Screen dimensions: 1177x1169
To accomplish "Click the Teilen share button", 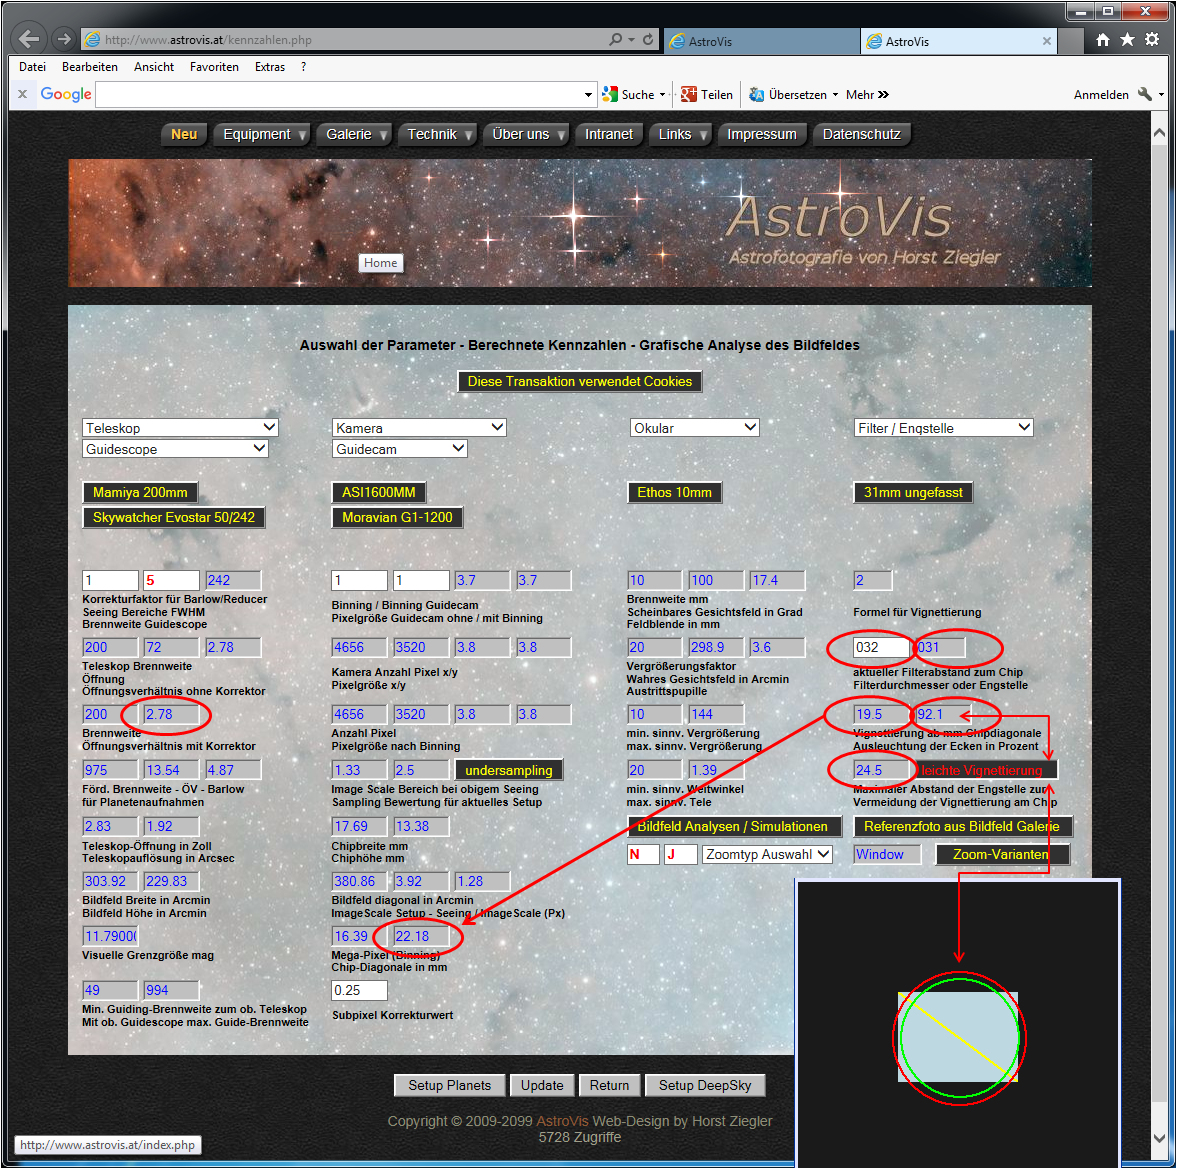I will coord(707,95).
